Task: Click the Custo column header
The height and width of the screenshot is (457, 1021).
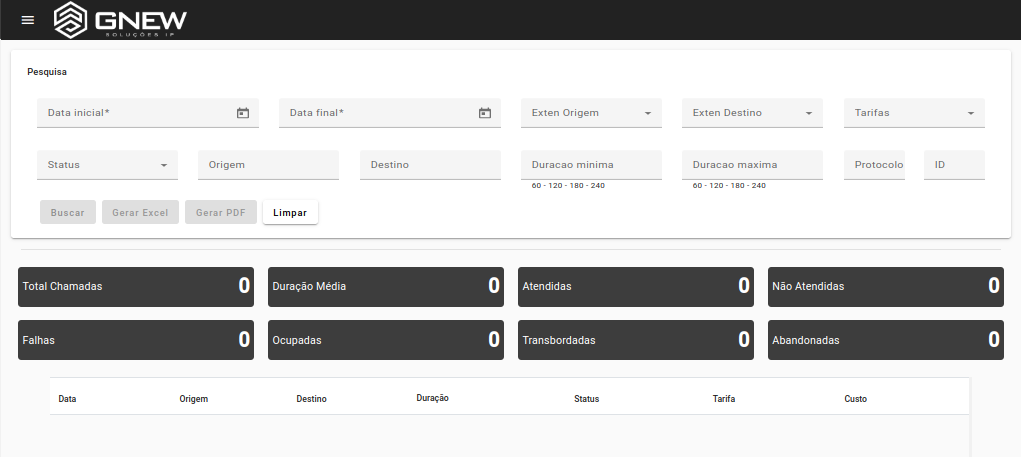Action: tap(855, 399)
